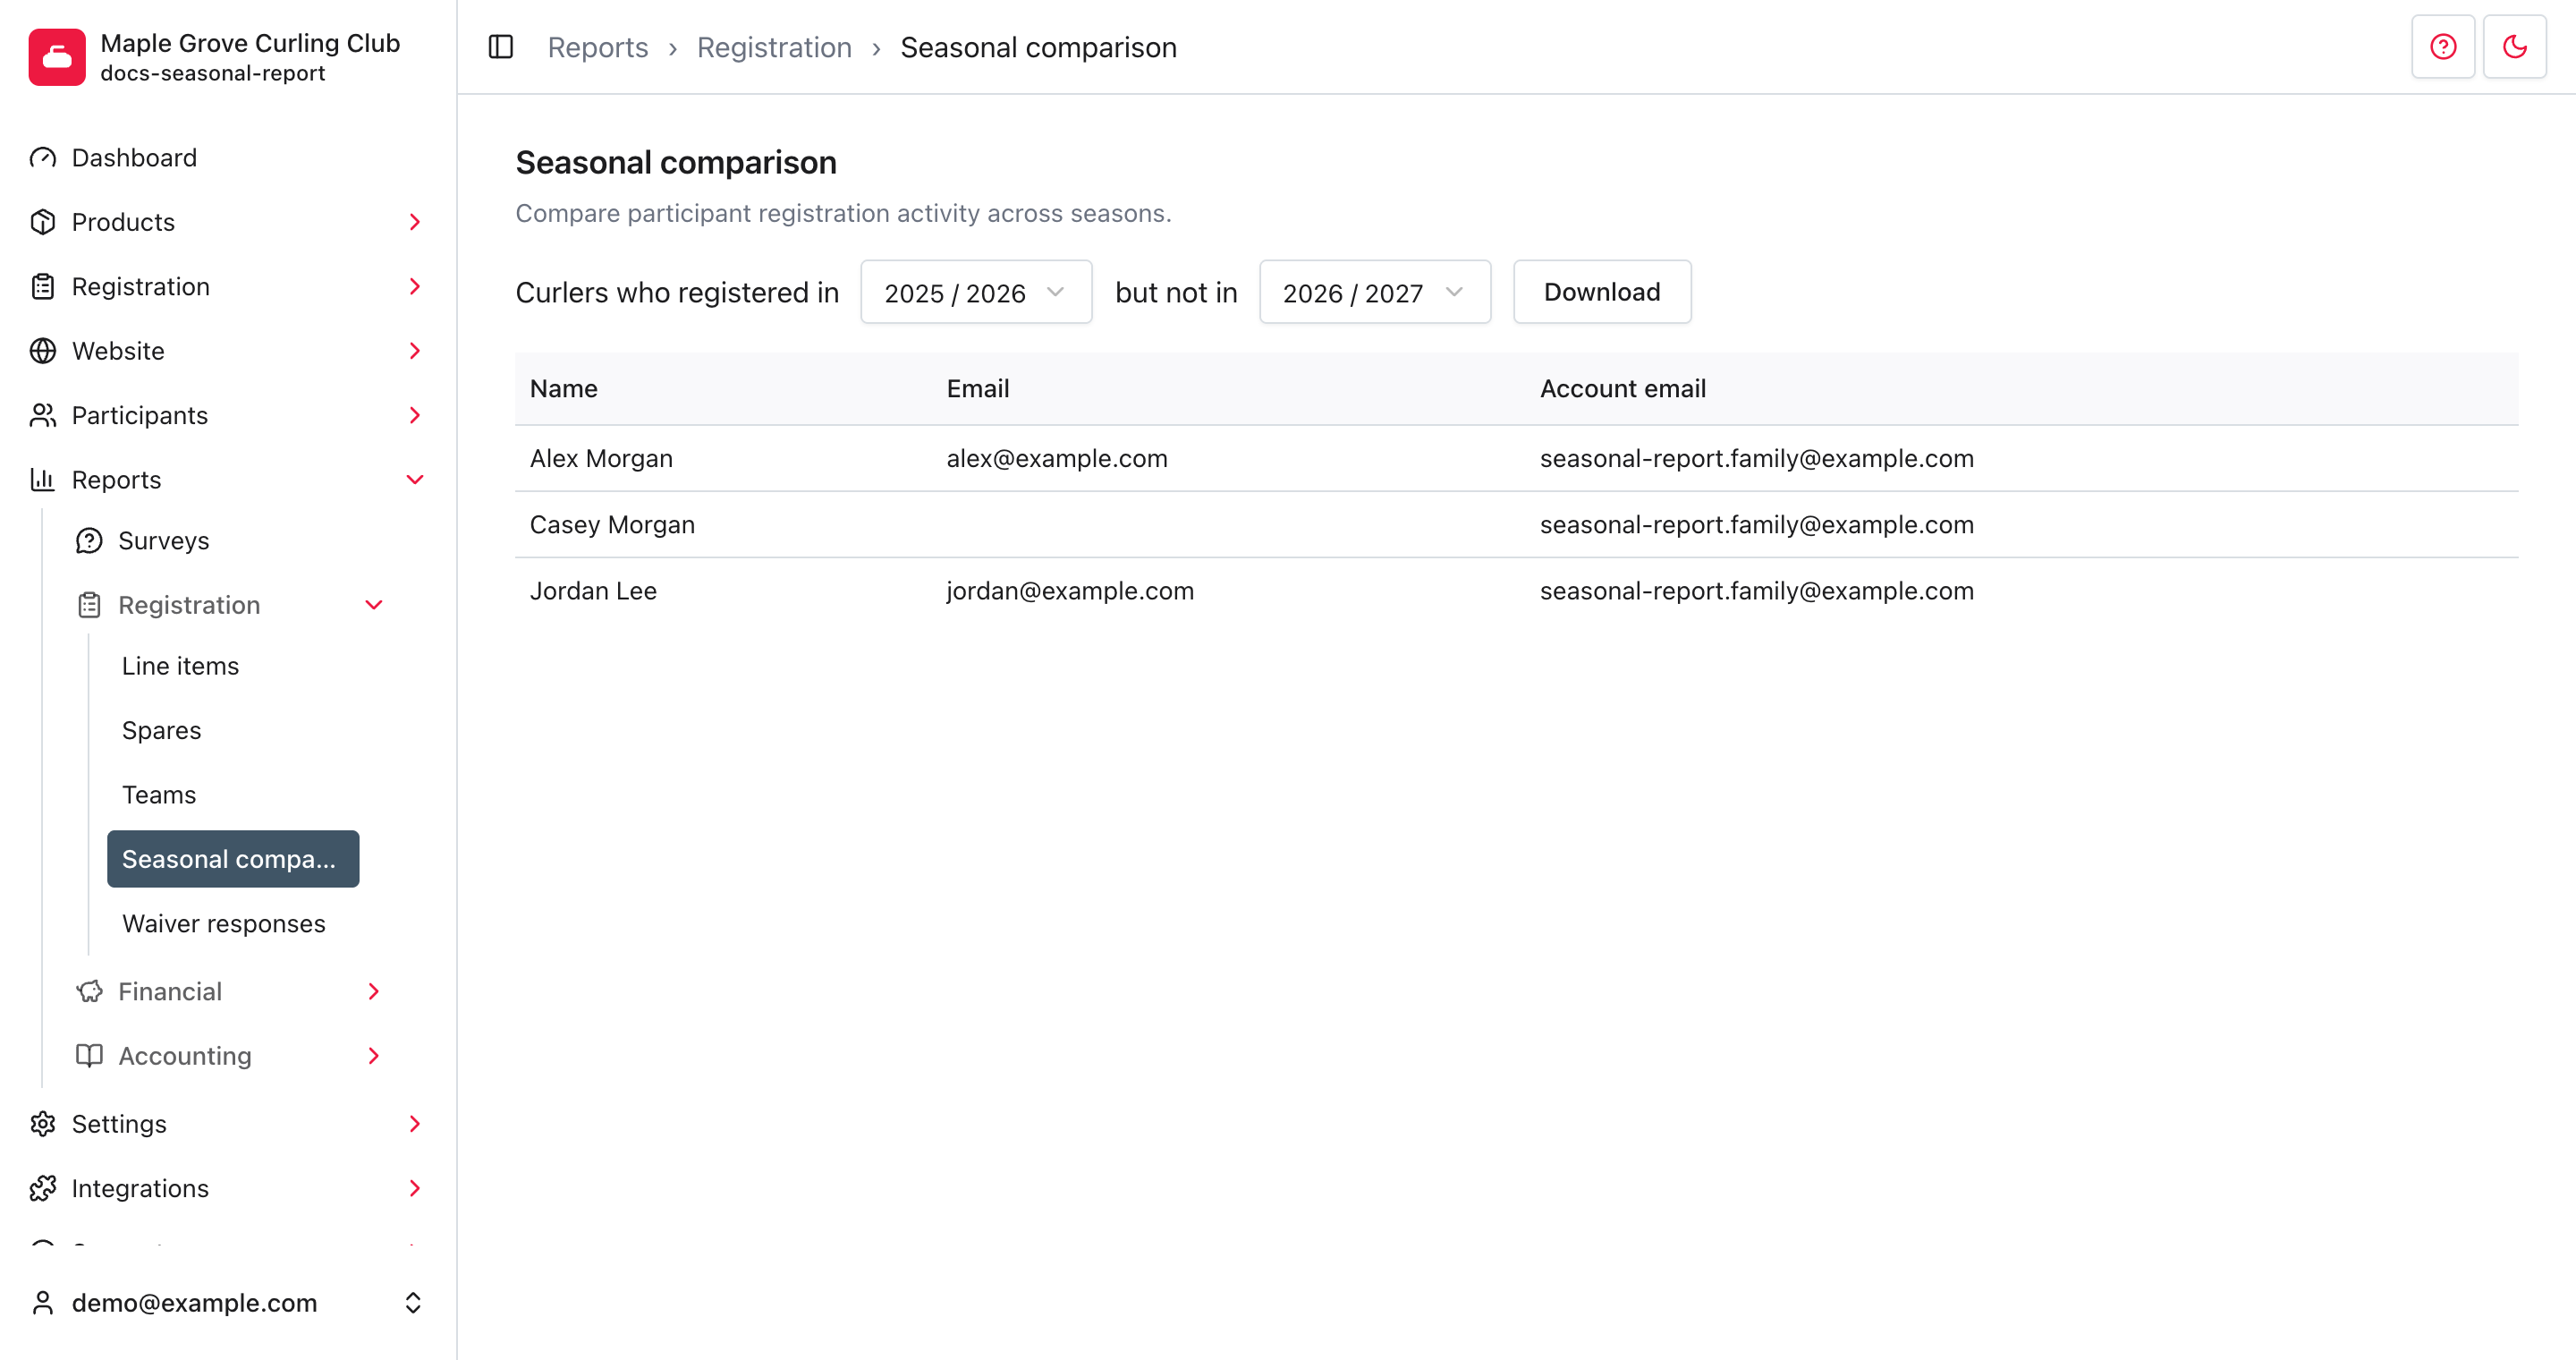The height and width of the screenshot is (1360, 2576).
Task: Click the user icon beside demo@example.com
Action: (x=43, y=1303)
